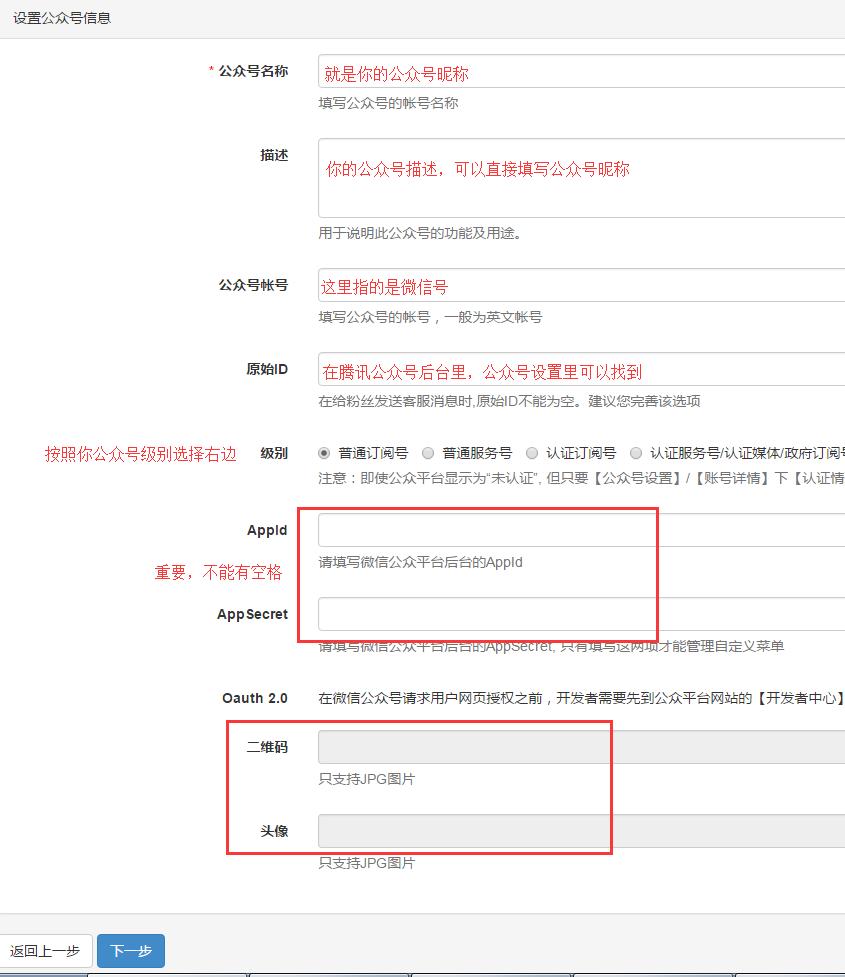Click the 下一步 button to continue
Screen dimensions: 845x977
tap(130, 951)
